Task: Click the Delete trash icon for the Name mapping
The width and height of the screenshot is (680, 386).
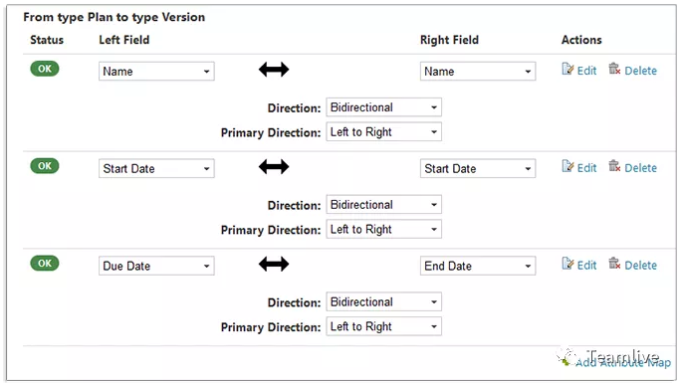Action: (615, 69)
